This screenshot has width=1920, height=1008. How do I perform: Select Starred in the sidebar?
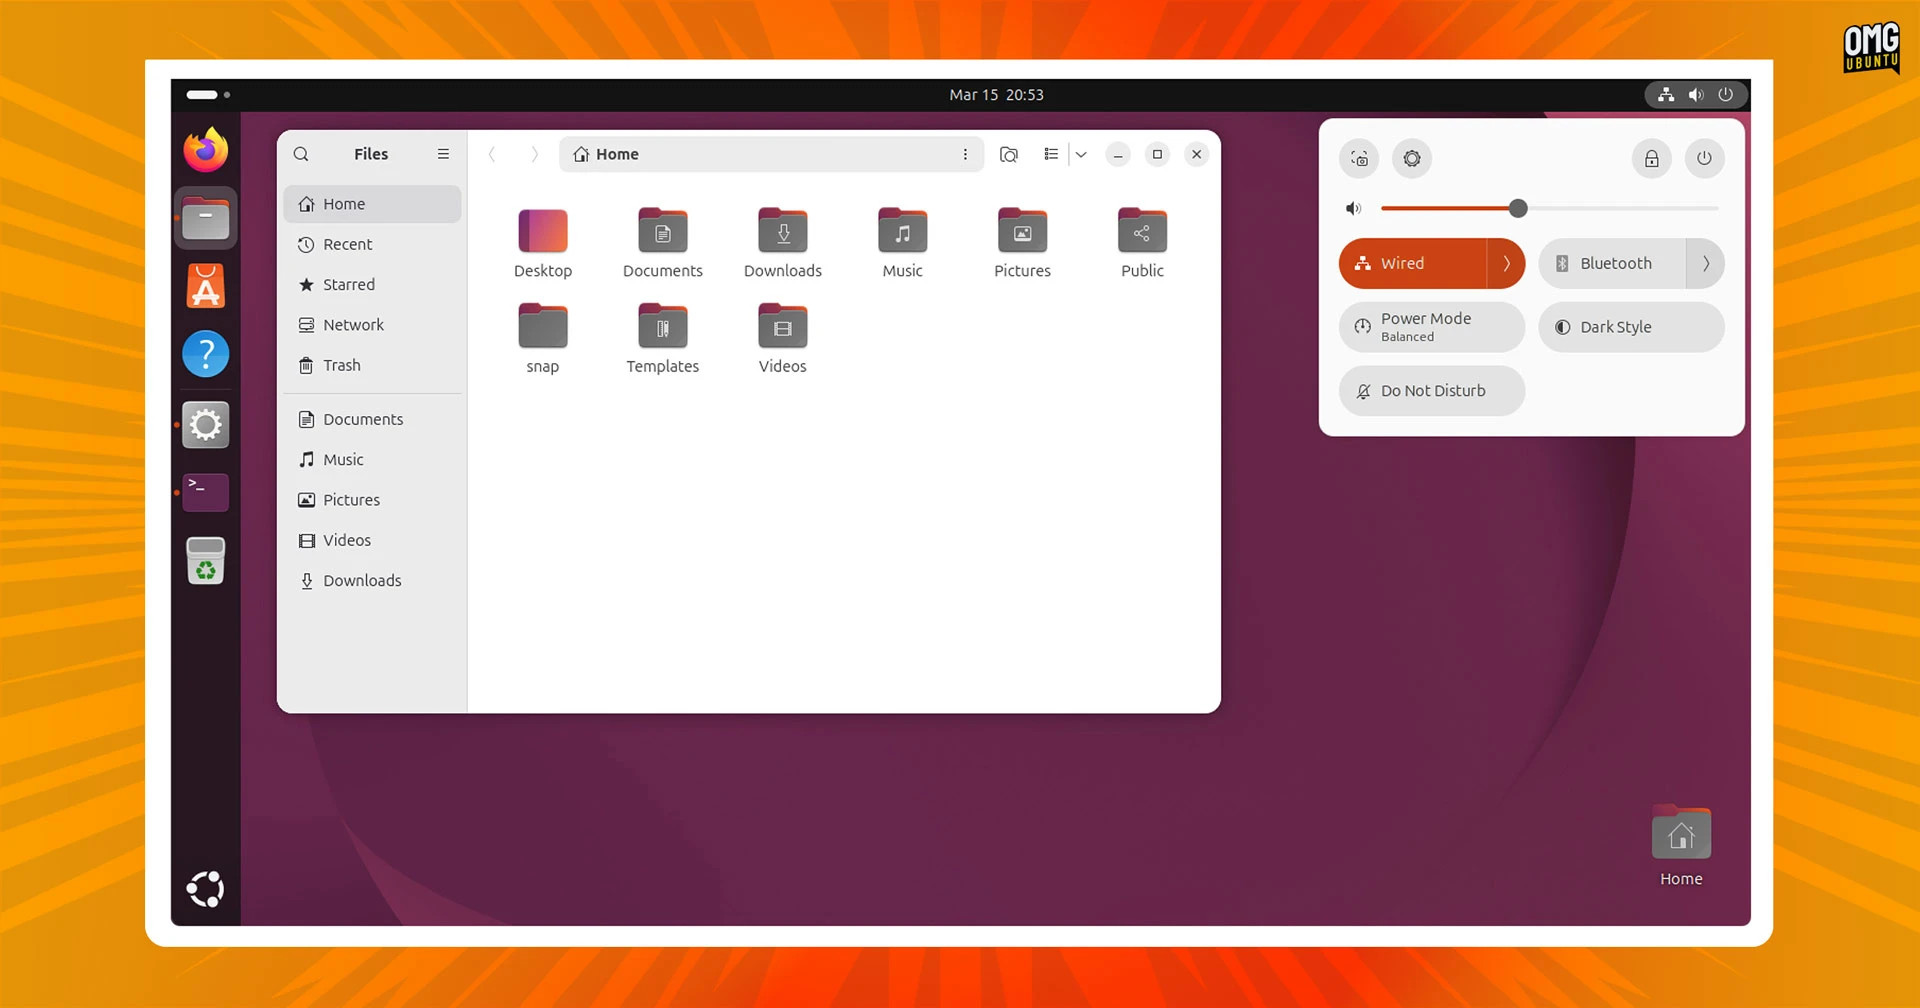[349, 285]
